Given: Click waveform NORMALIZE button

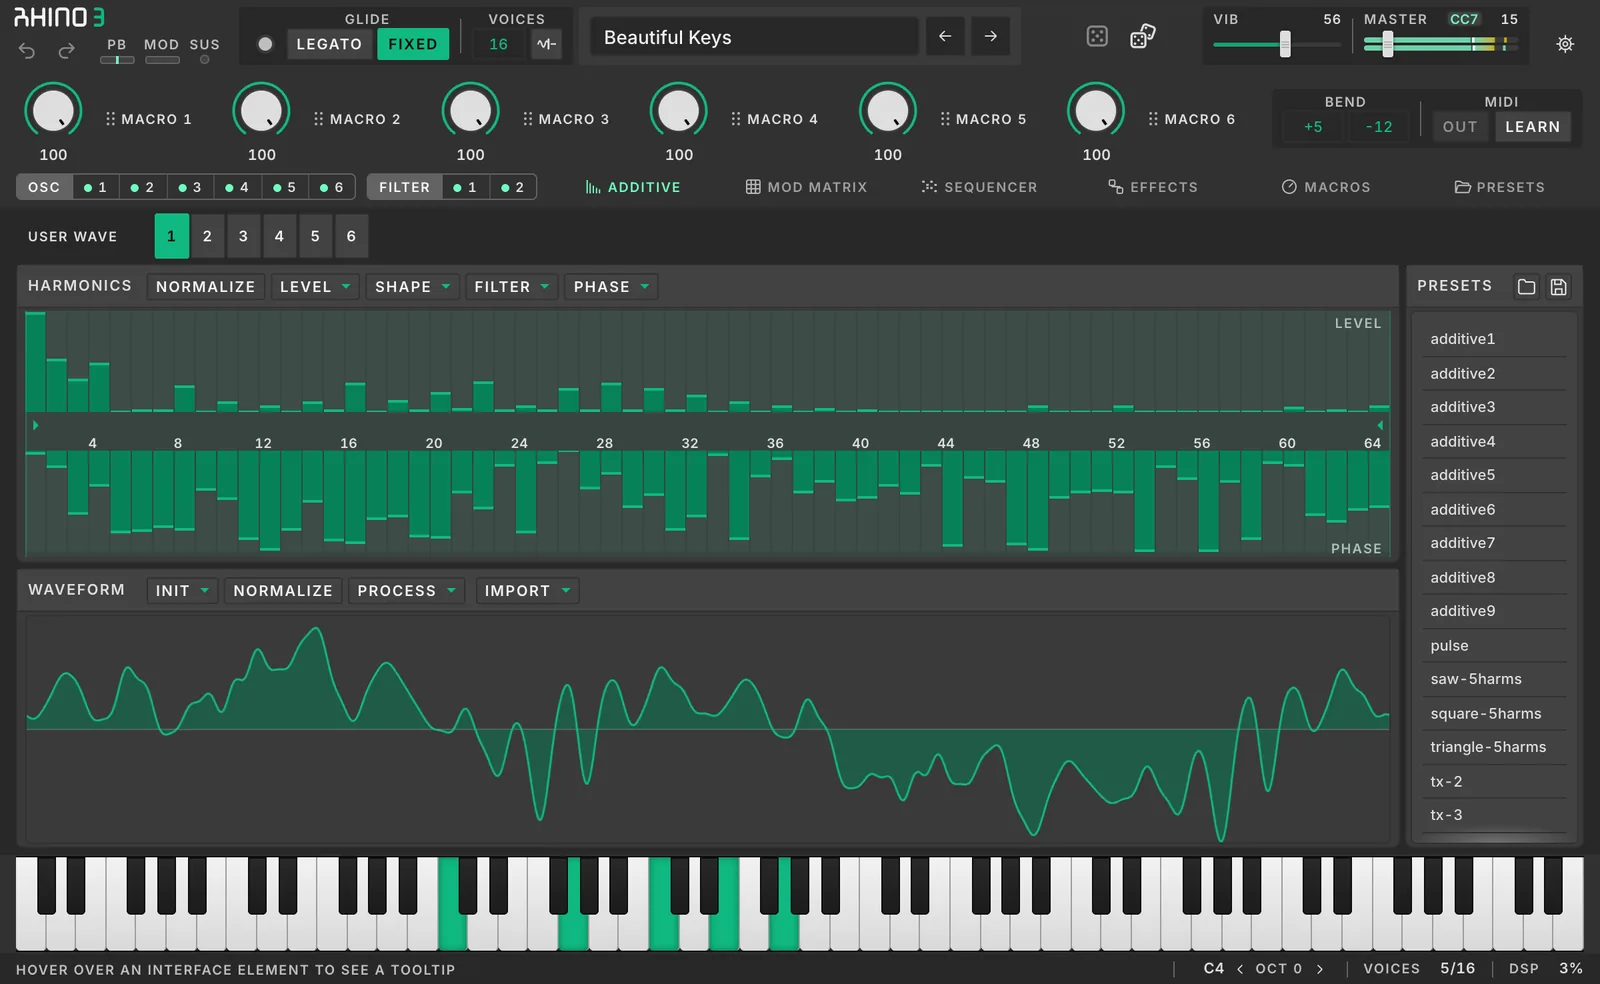Looking at the screenshot, I should click(283, 591).
